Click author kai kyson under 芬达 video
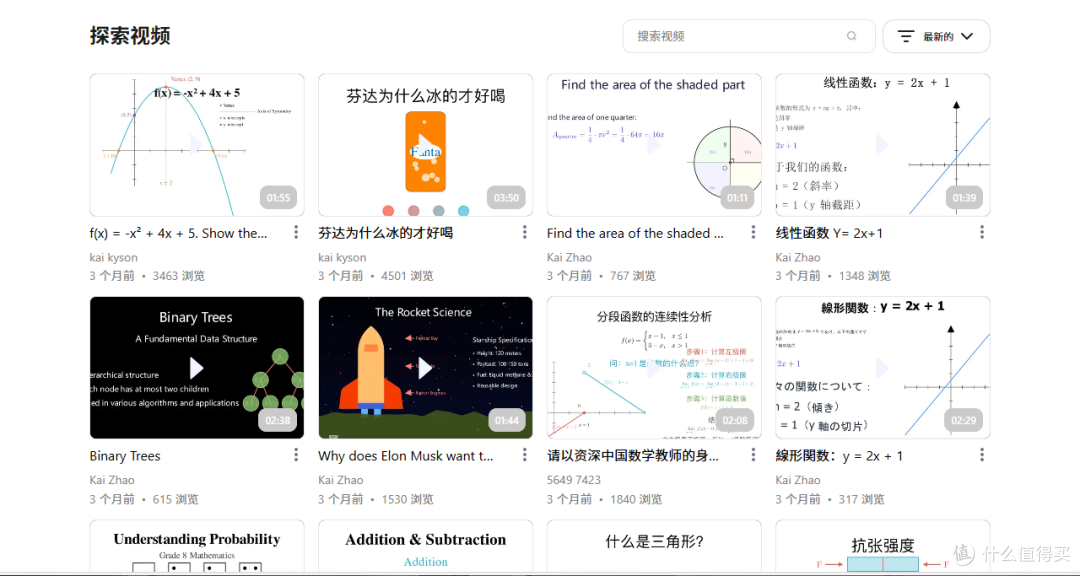The image size is (1080, 576). coord(342,258)
